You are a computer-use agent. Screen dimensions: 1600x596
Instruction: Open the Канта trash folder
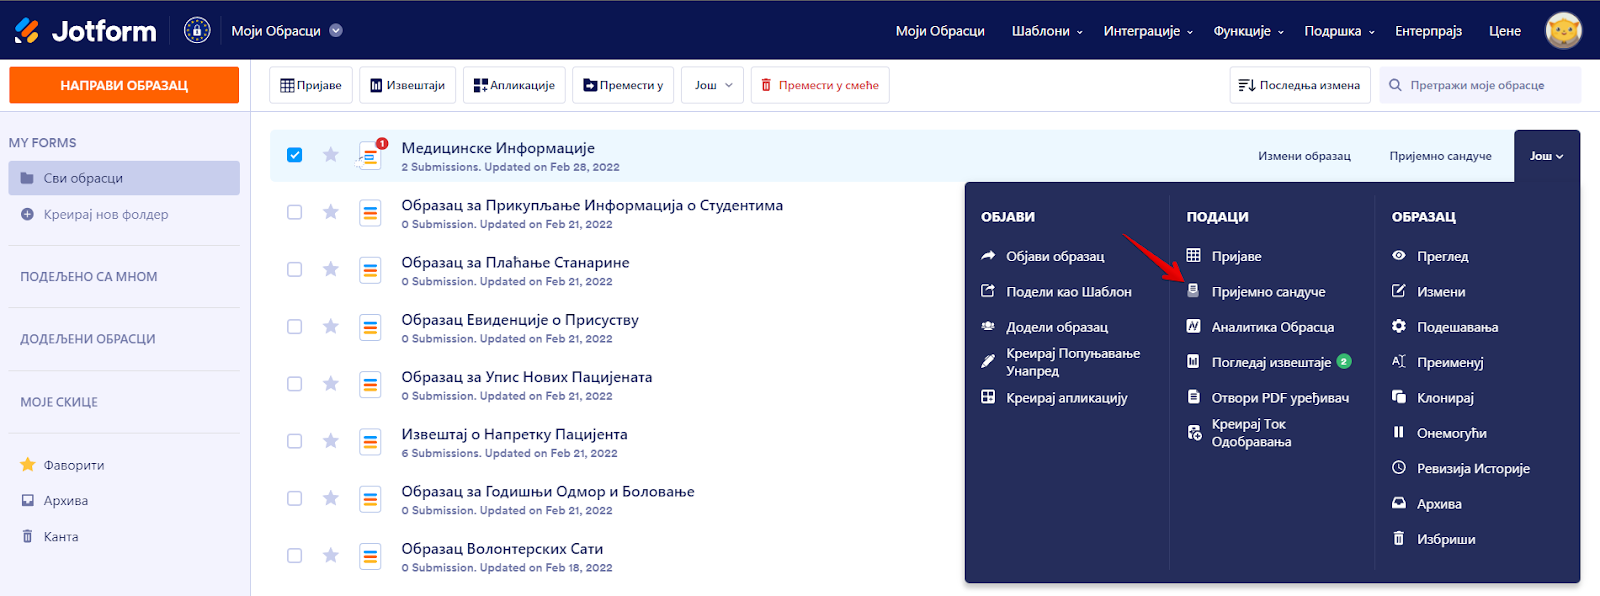[50, 536]
